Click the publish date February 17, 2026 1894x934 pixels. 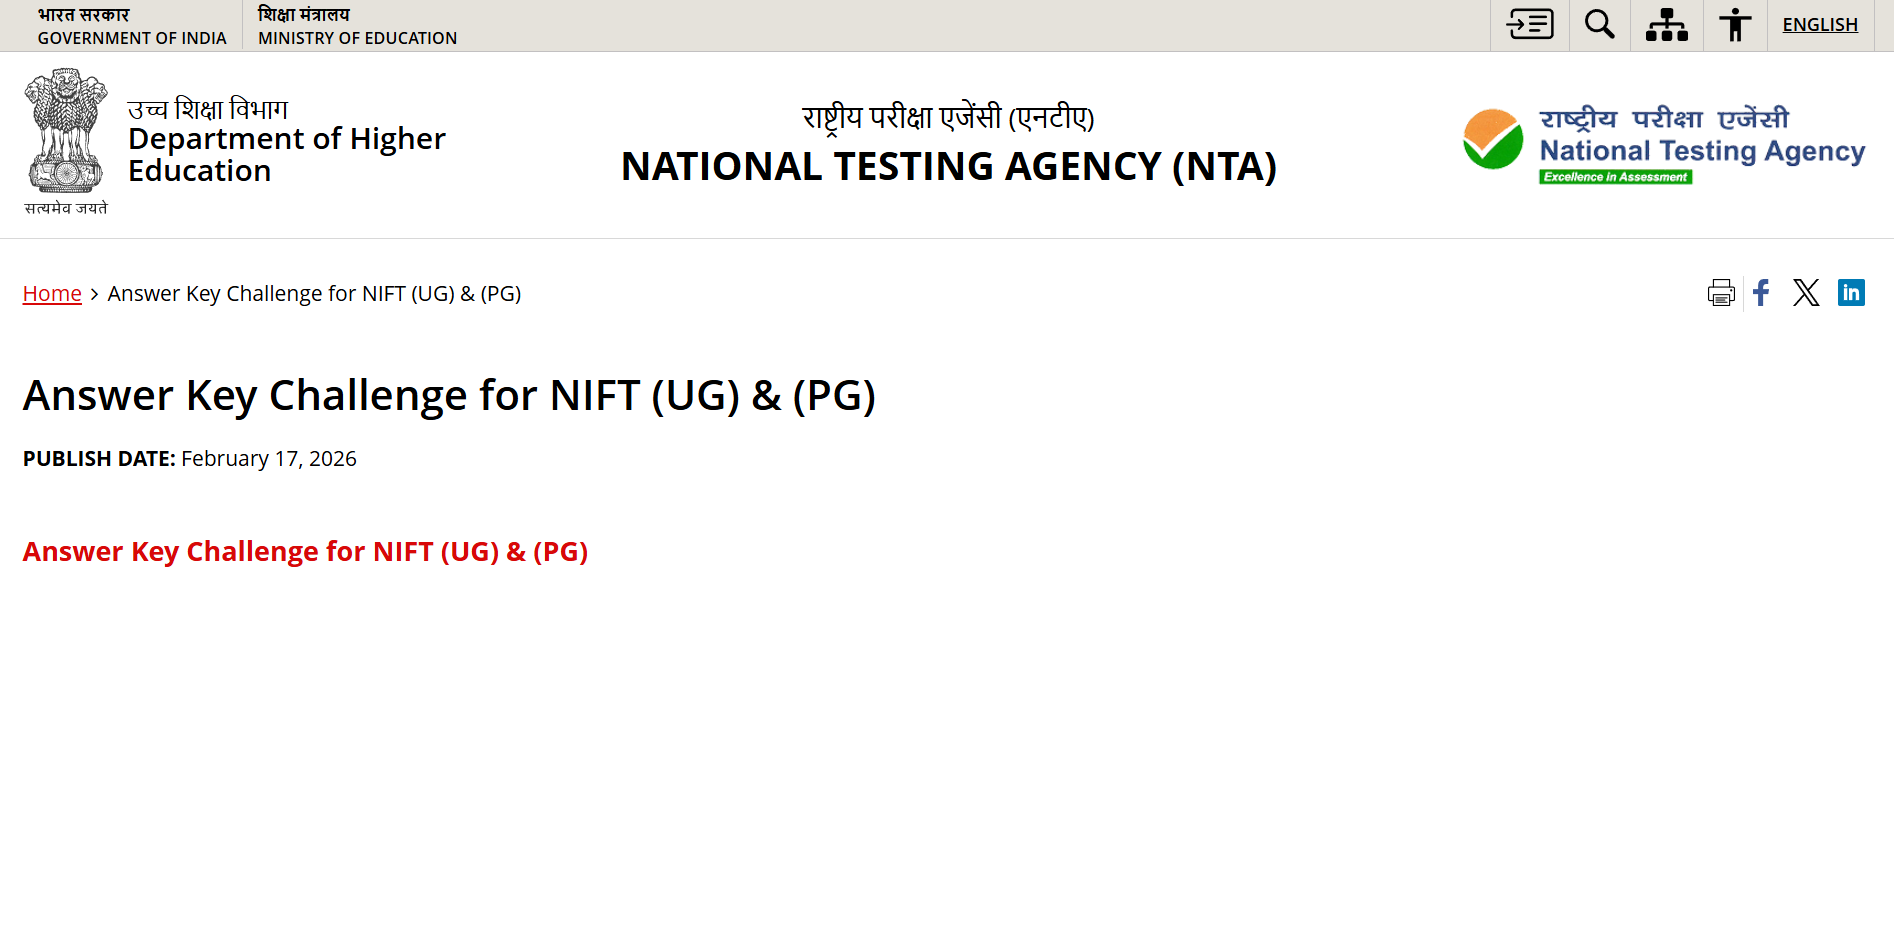click(x=267, y=458)
